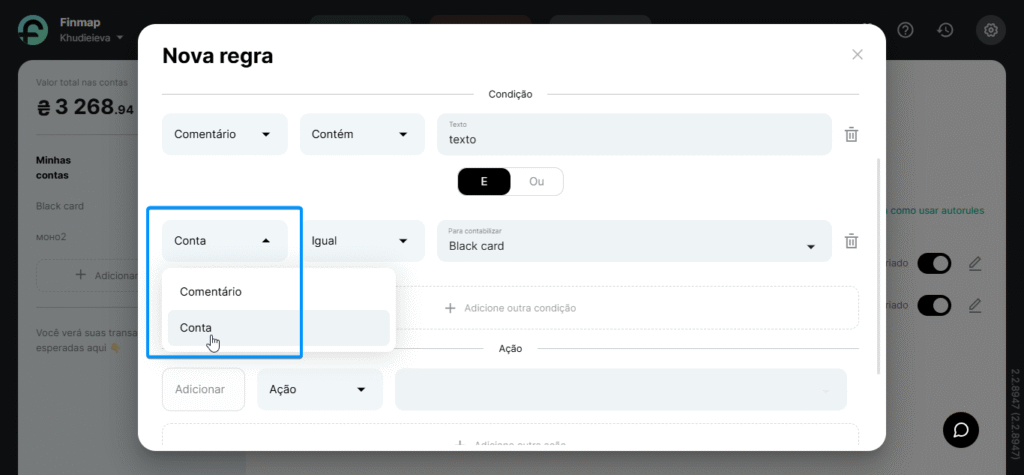This screenshot has width=1024, height=475.
Task: Switch the logic operator to 'Ou'
Action: tap(537, 182)
